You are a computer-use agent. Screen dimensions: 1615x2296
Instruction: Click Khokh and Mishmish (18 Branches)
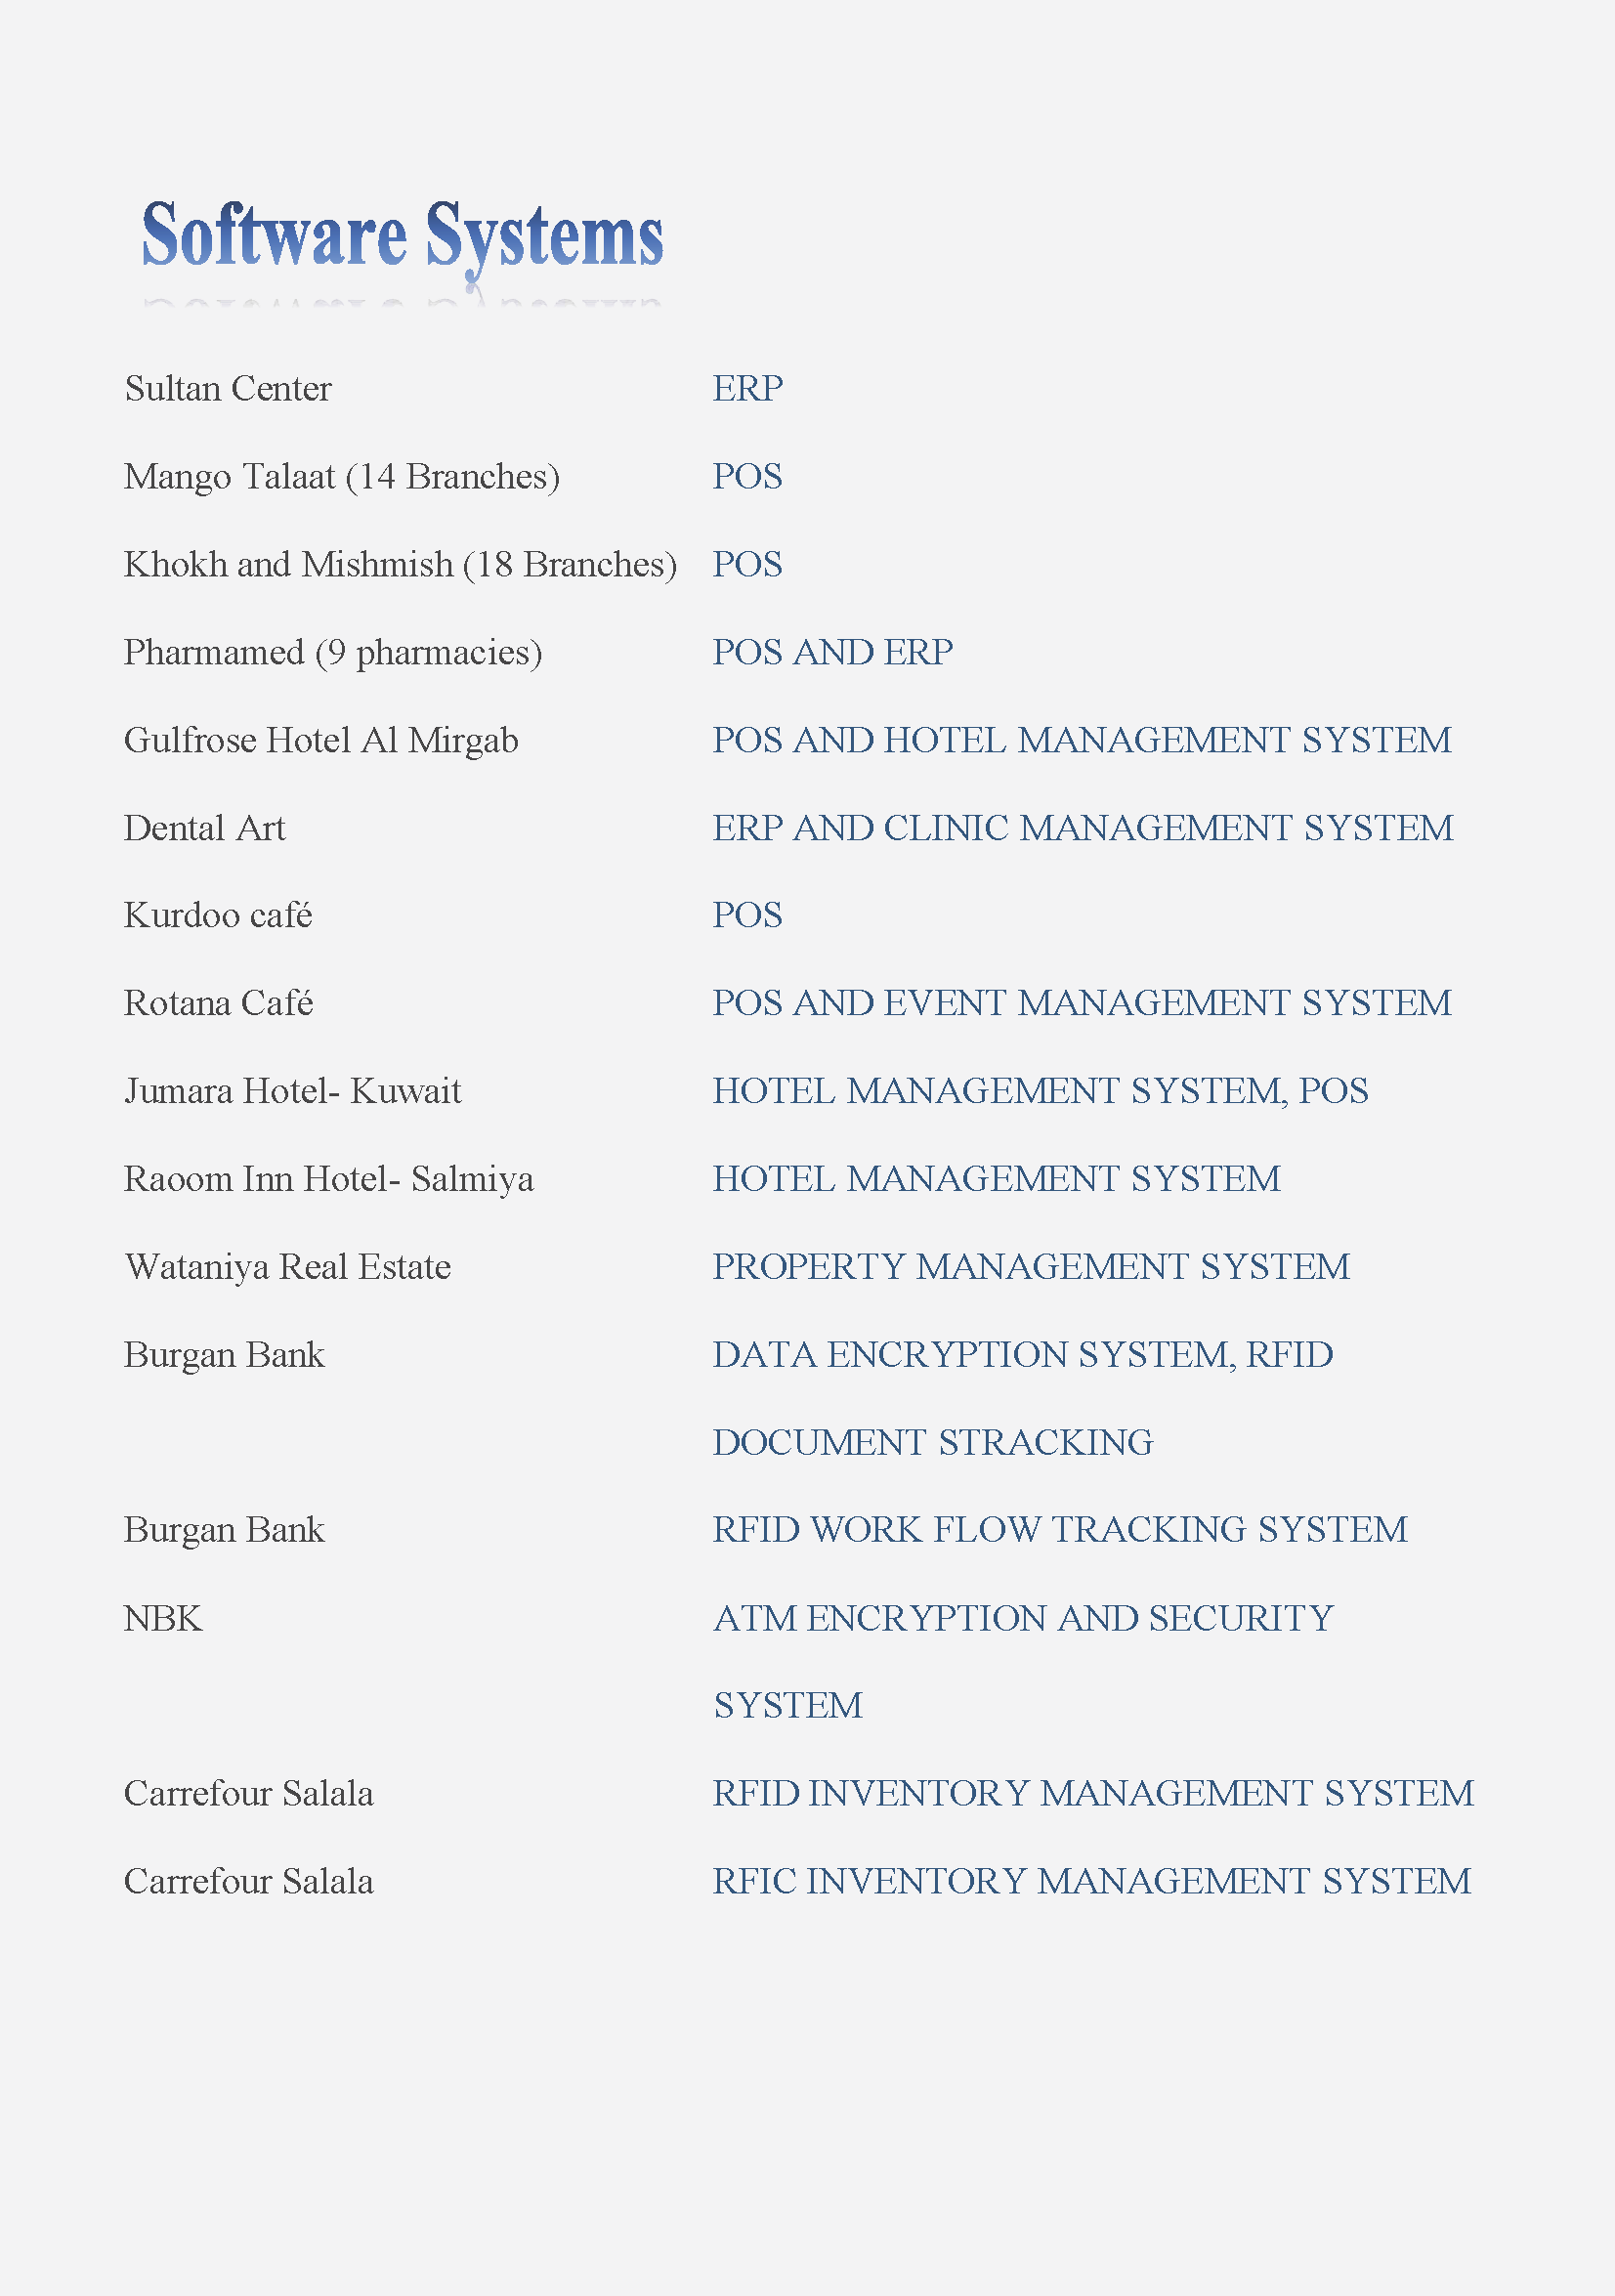click(400, 565)
